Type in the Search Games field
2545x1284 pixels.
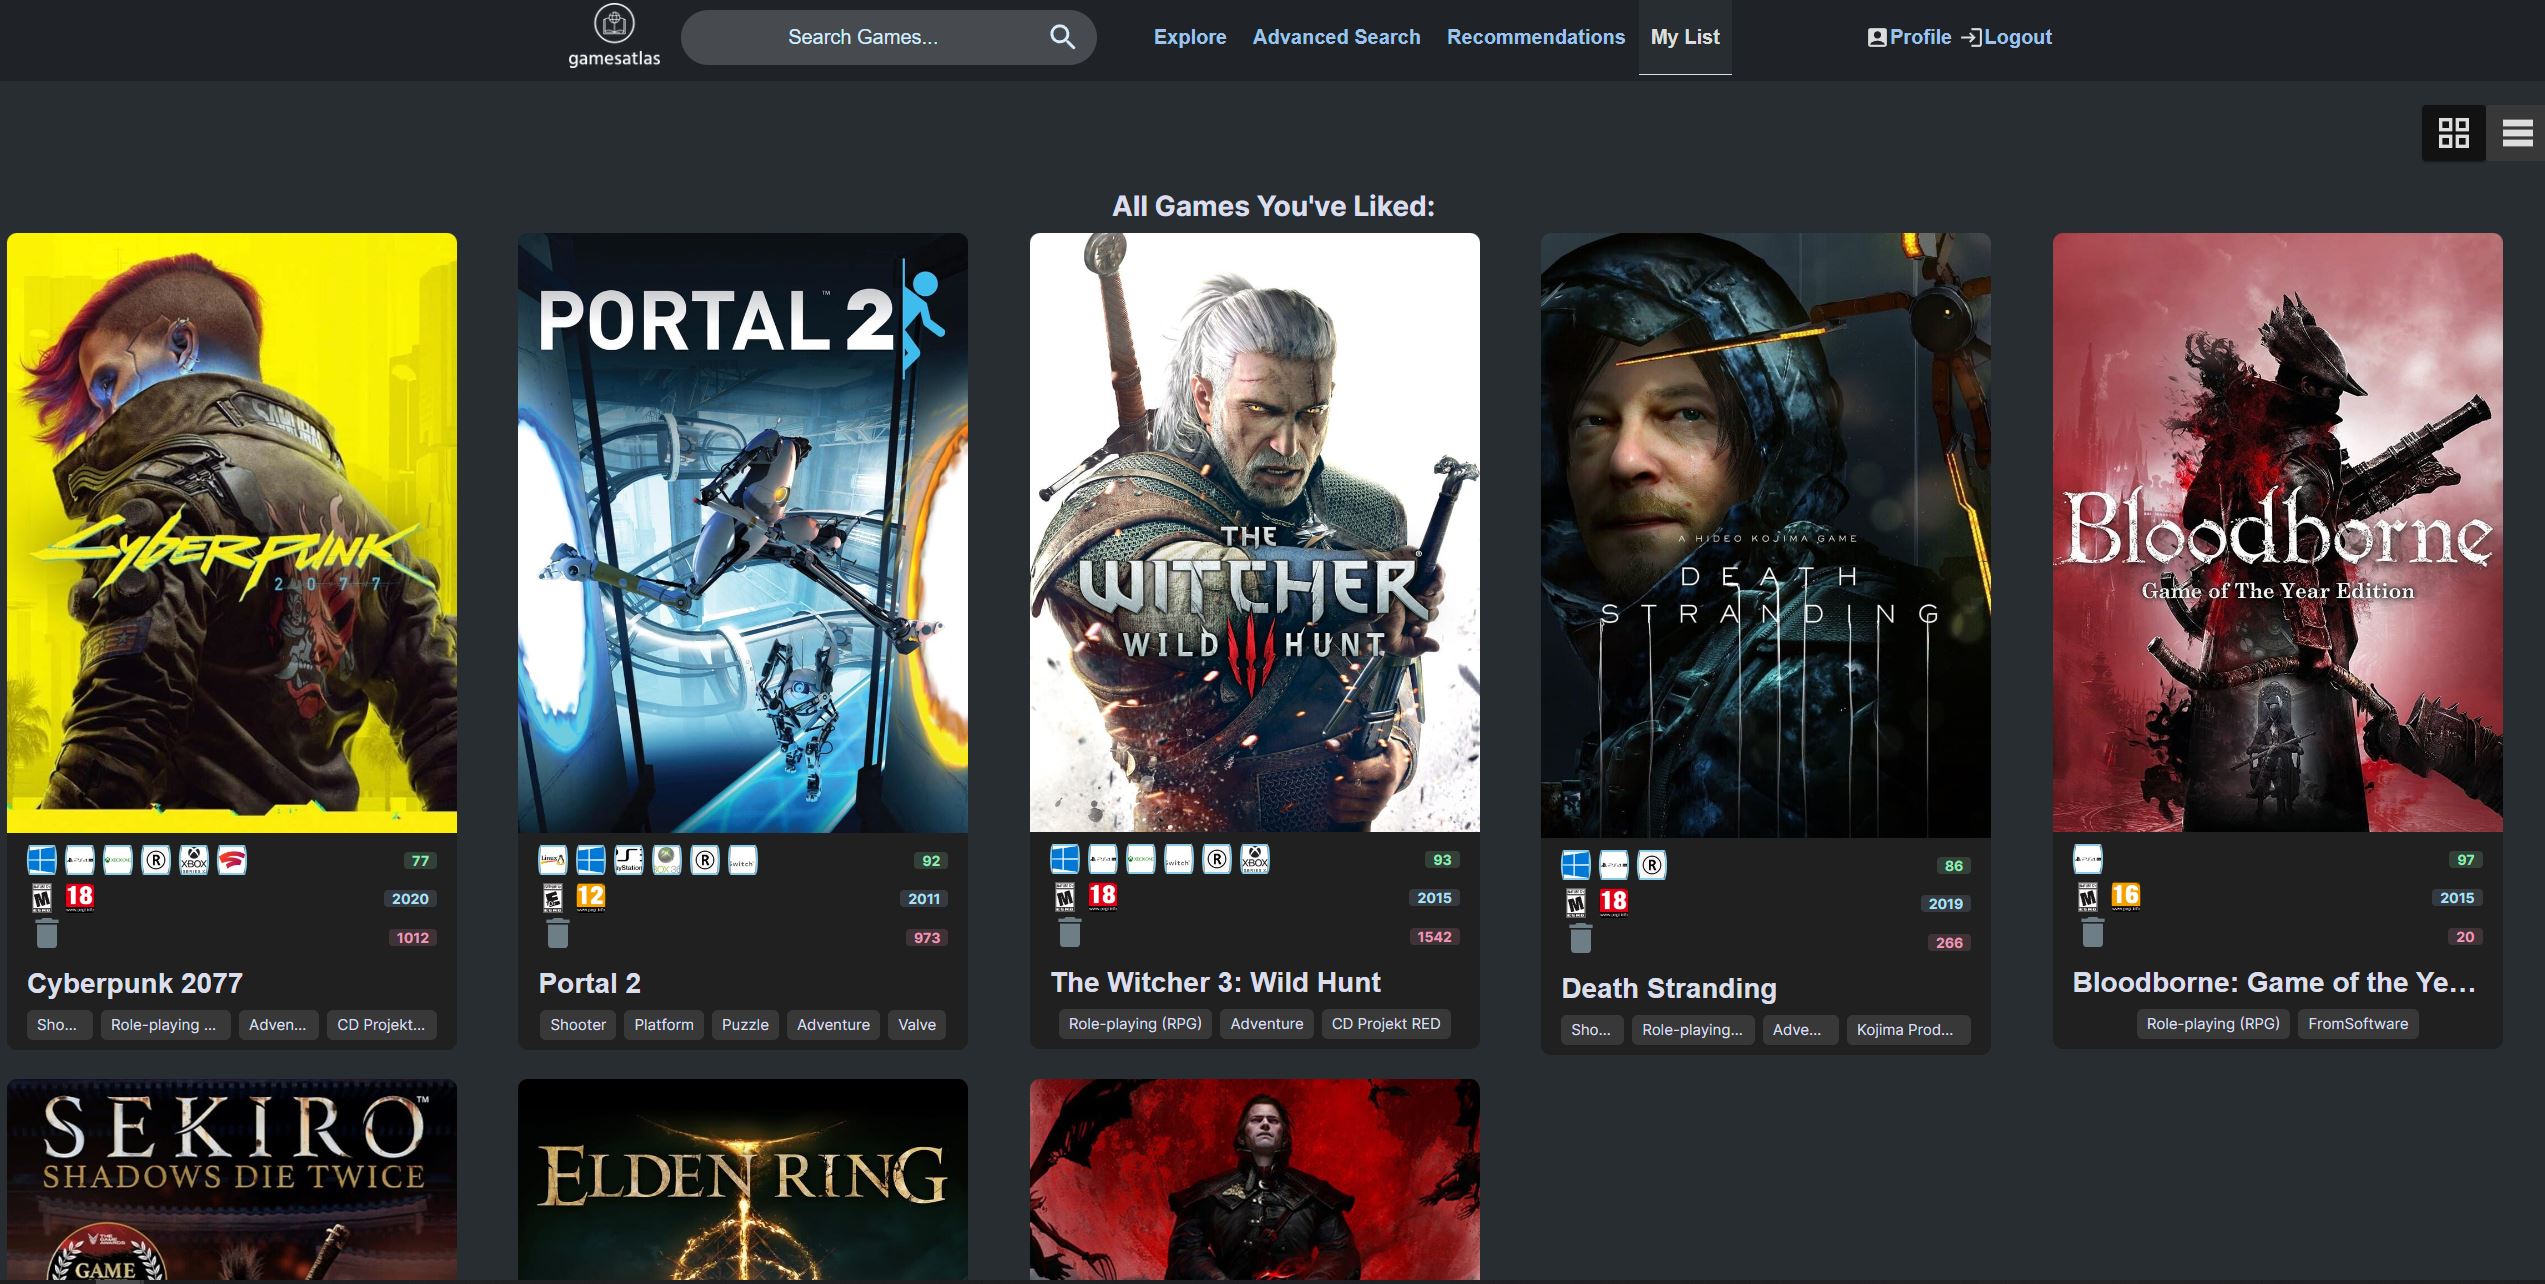tap(862, 37)
